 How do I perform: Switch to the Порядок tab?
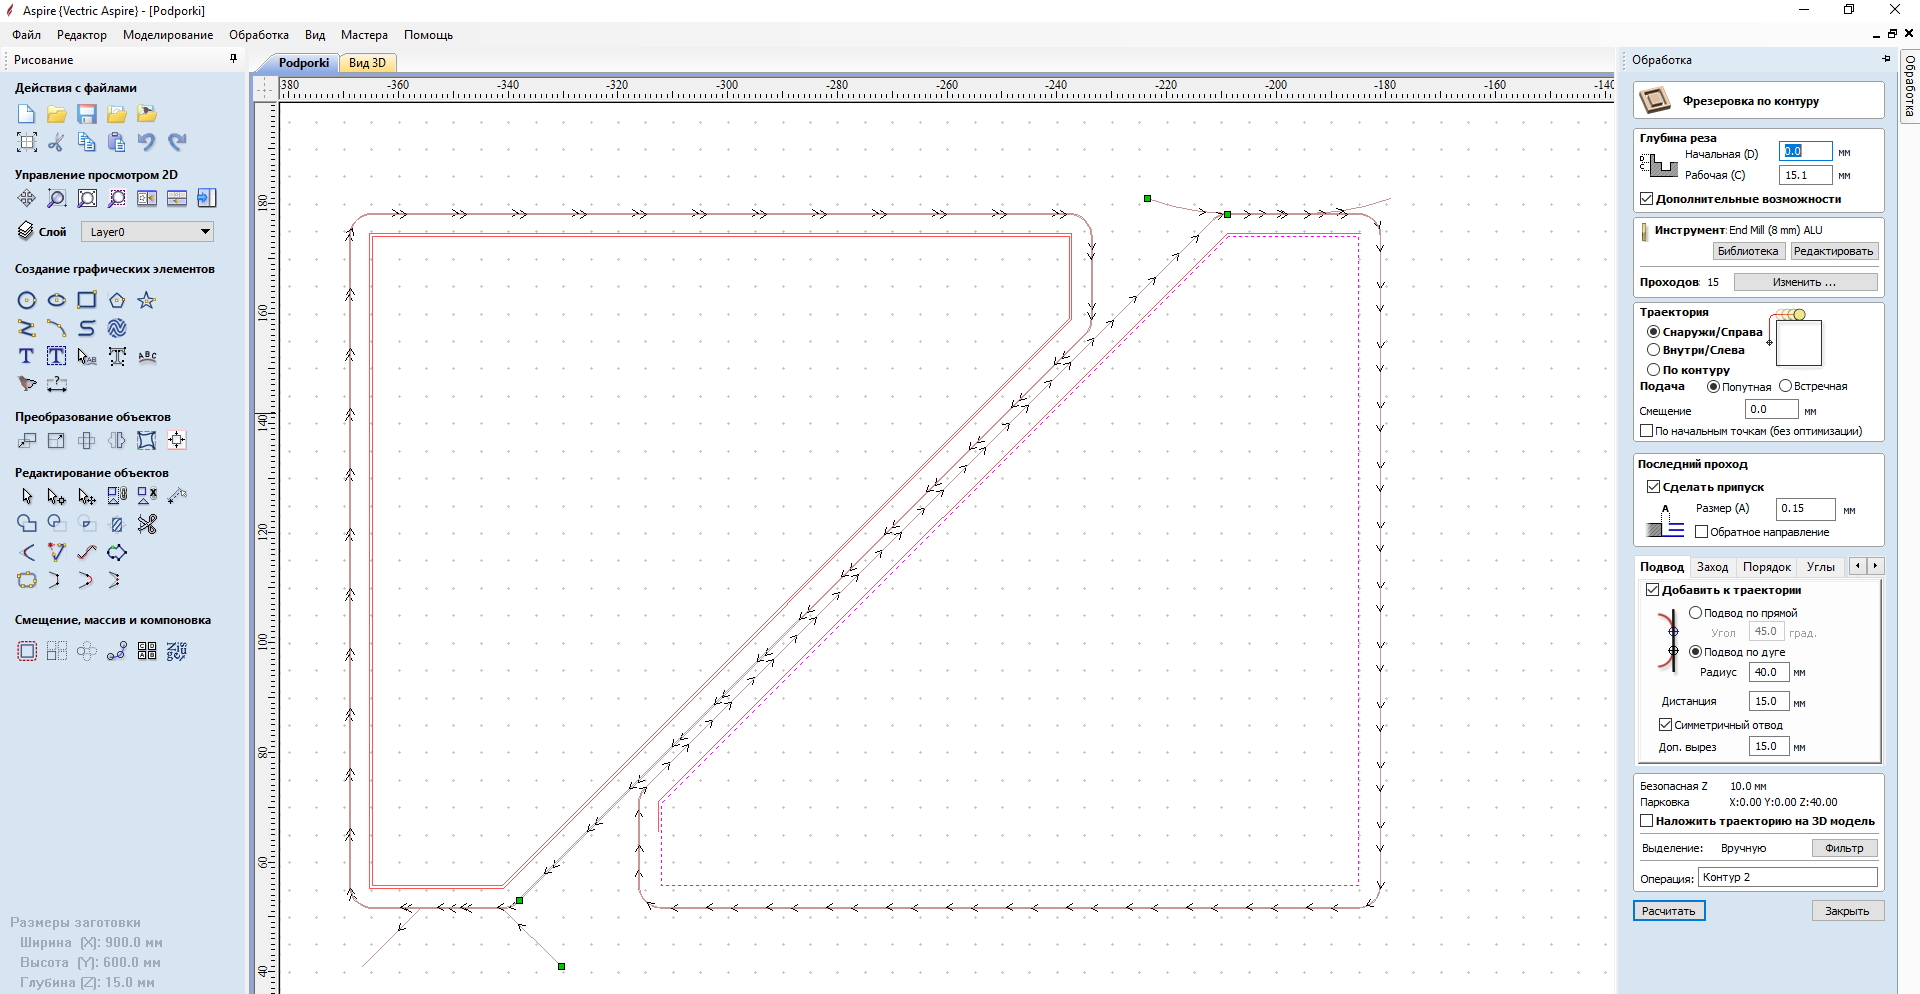coord(1767,567)
